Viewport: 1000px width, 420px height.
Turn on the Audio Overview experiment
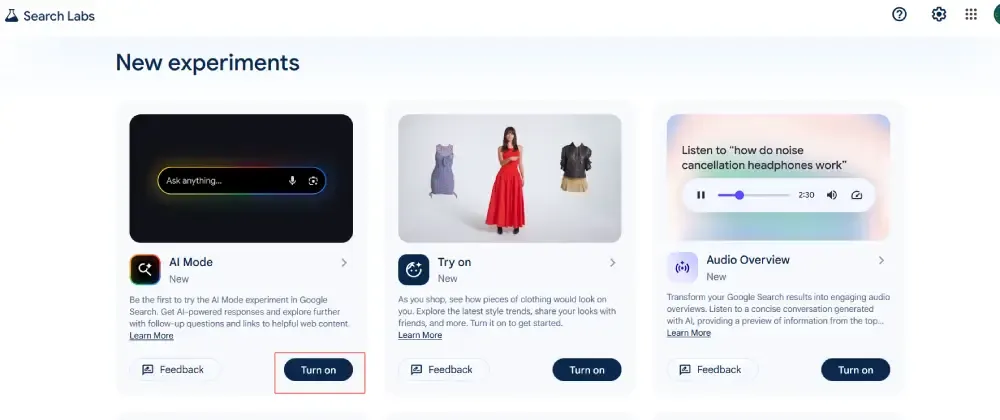point(855,370)
